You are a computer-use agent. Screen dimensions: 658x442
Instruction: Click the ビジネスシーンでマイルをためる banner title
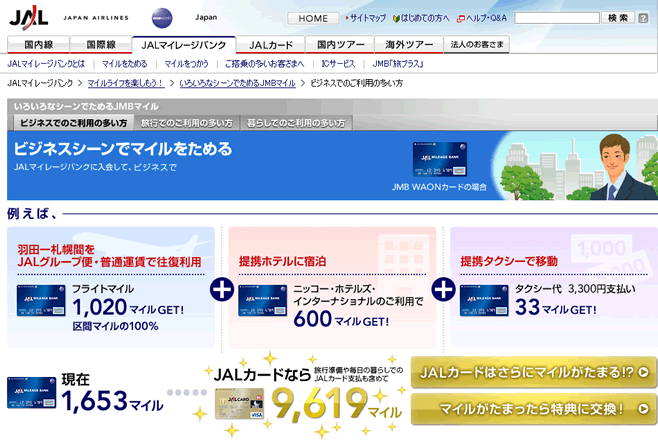click(x=123, y=149)
